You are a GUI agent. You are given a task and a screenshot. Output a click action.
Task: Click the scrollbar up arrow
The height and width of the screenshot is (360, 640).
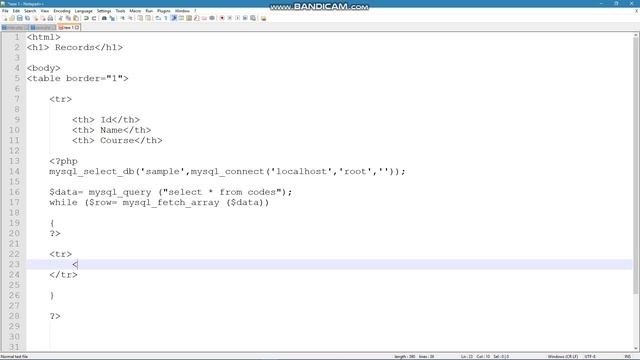tap(636, 36)
